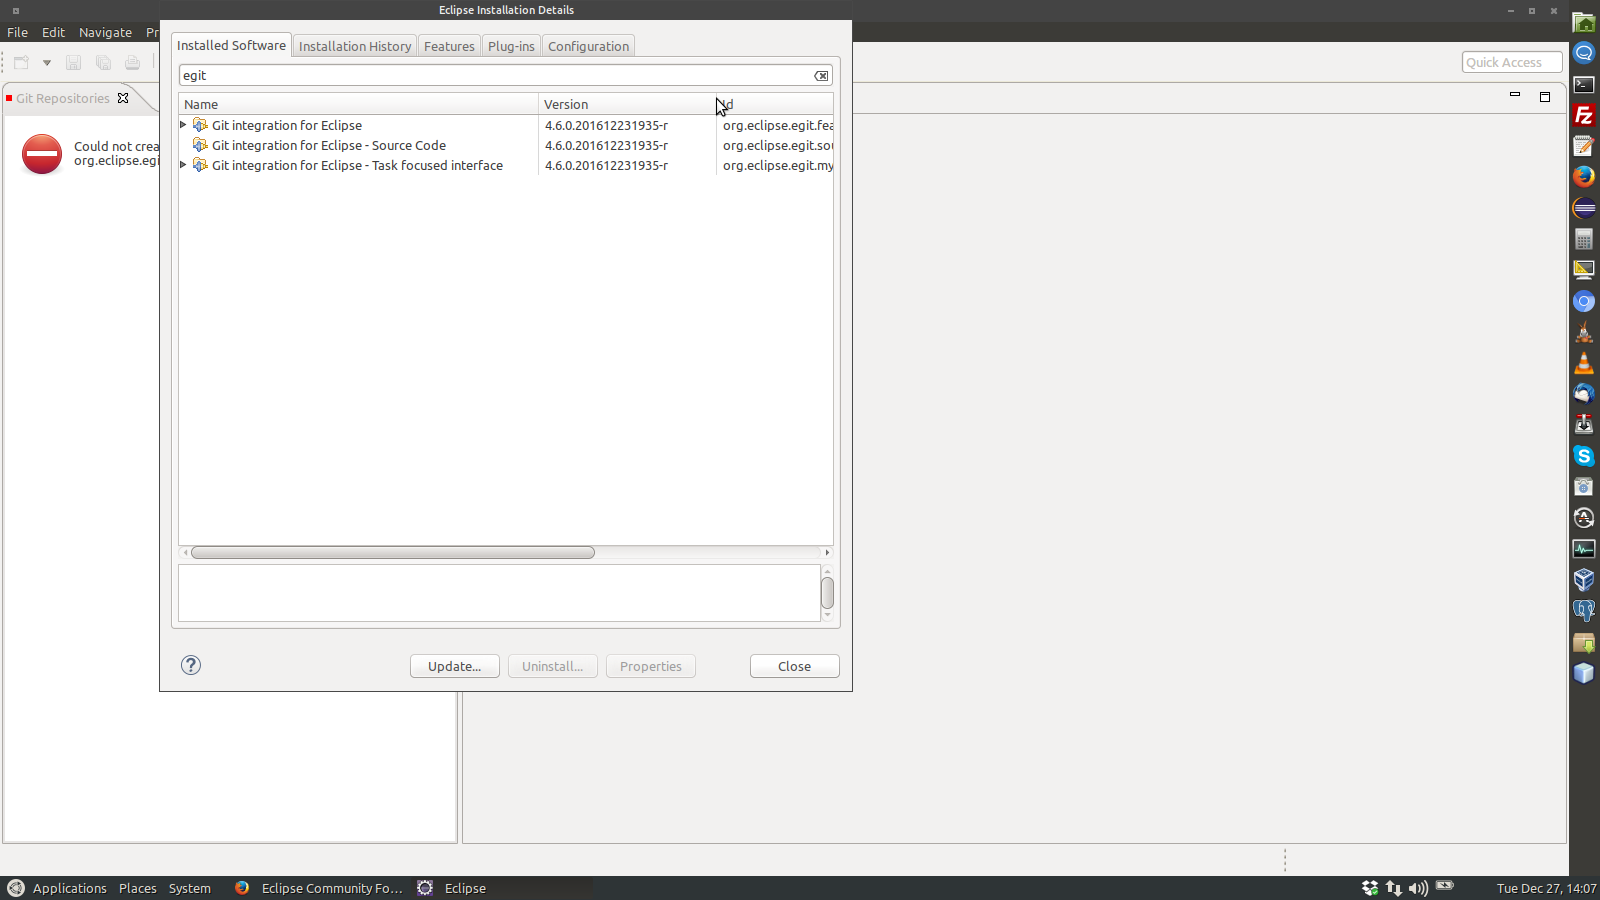1600x900 pixels.
Task: Click the Print toolbar icon in Eclipse
Action: click(132, 63)
